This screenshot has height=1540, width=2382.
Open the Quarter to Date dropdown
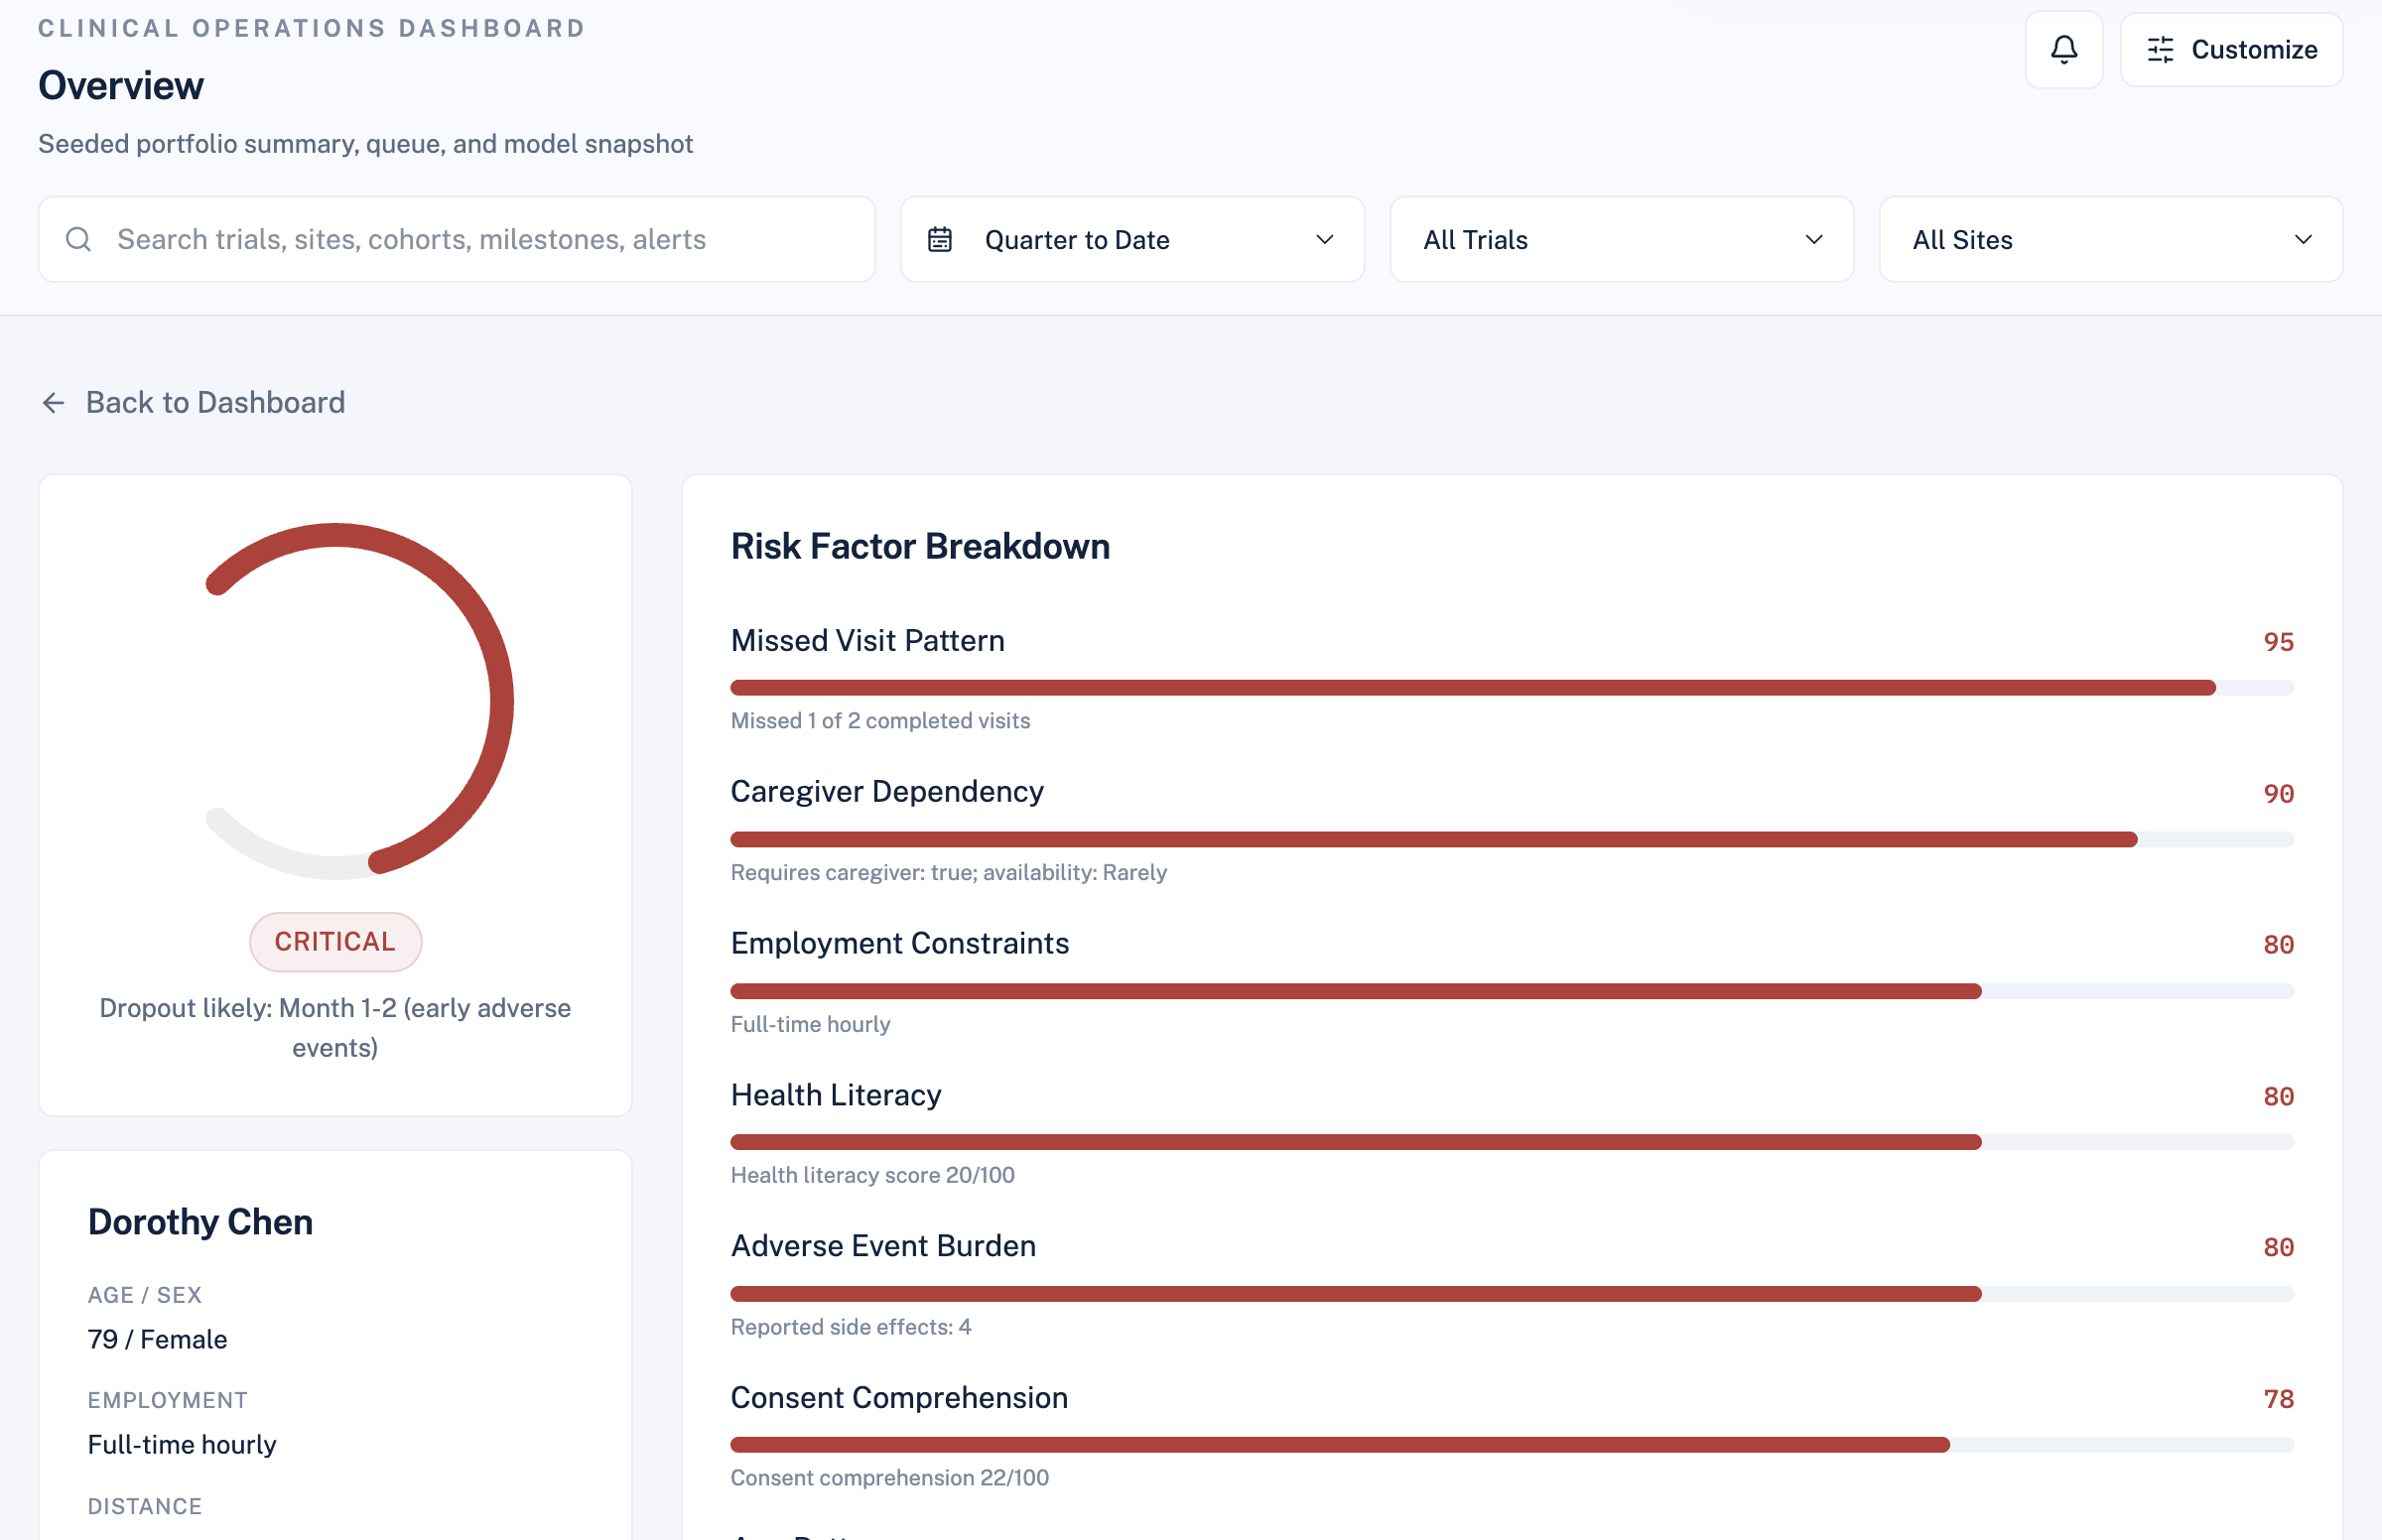click(x=1131, y=240)
